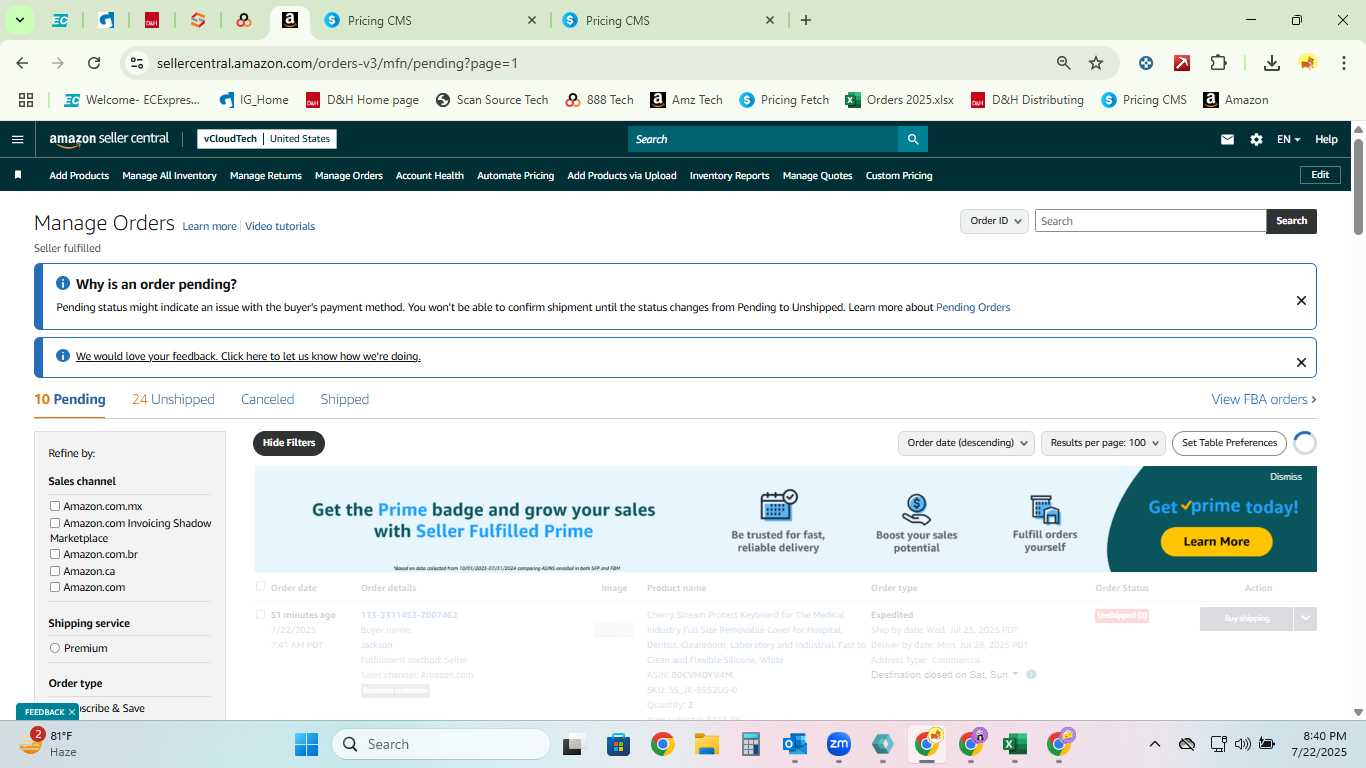Open the Order date (descending) sort dropdown
The width and height of the screenshot is (1366, 768).
coord(966,443)
